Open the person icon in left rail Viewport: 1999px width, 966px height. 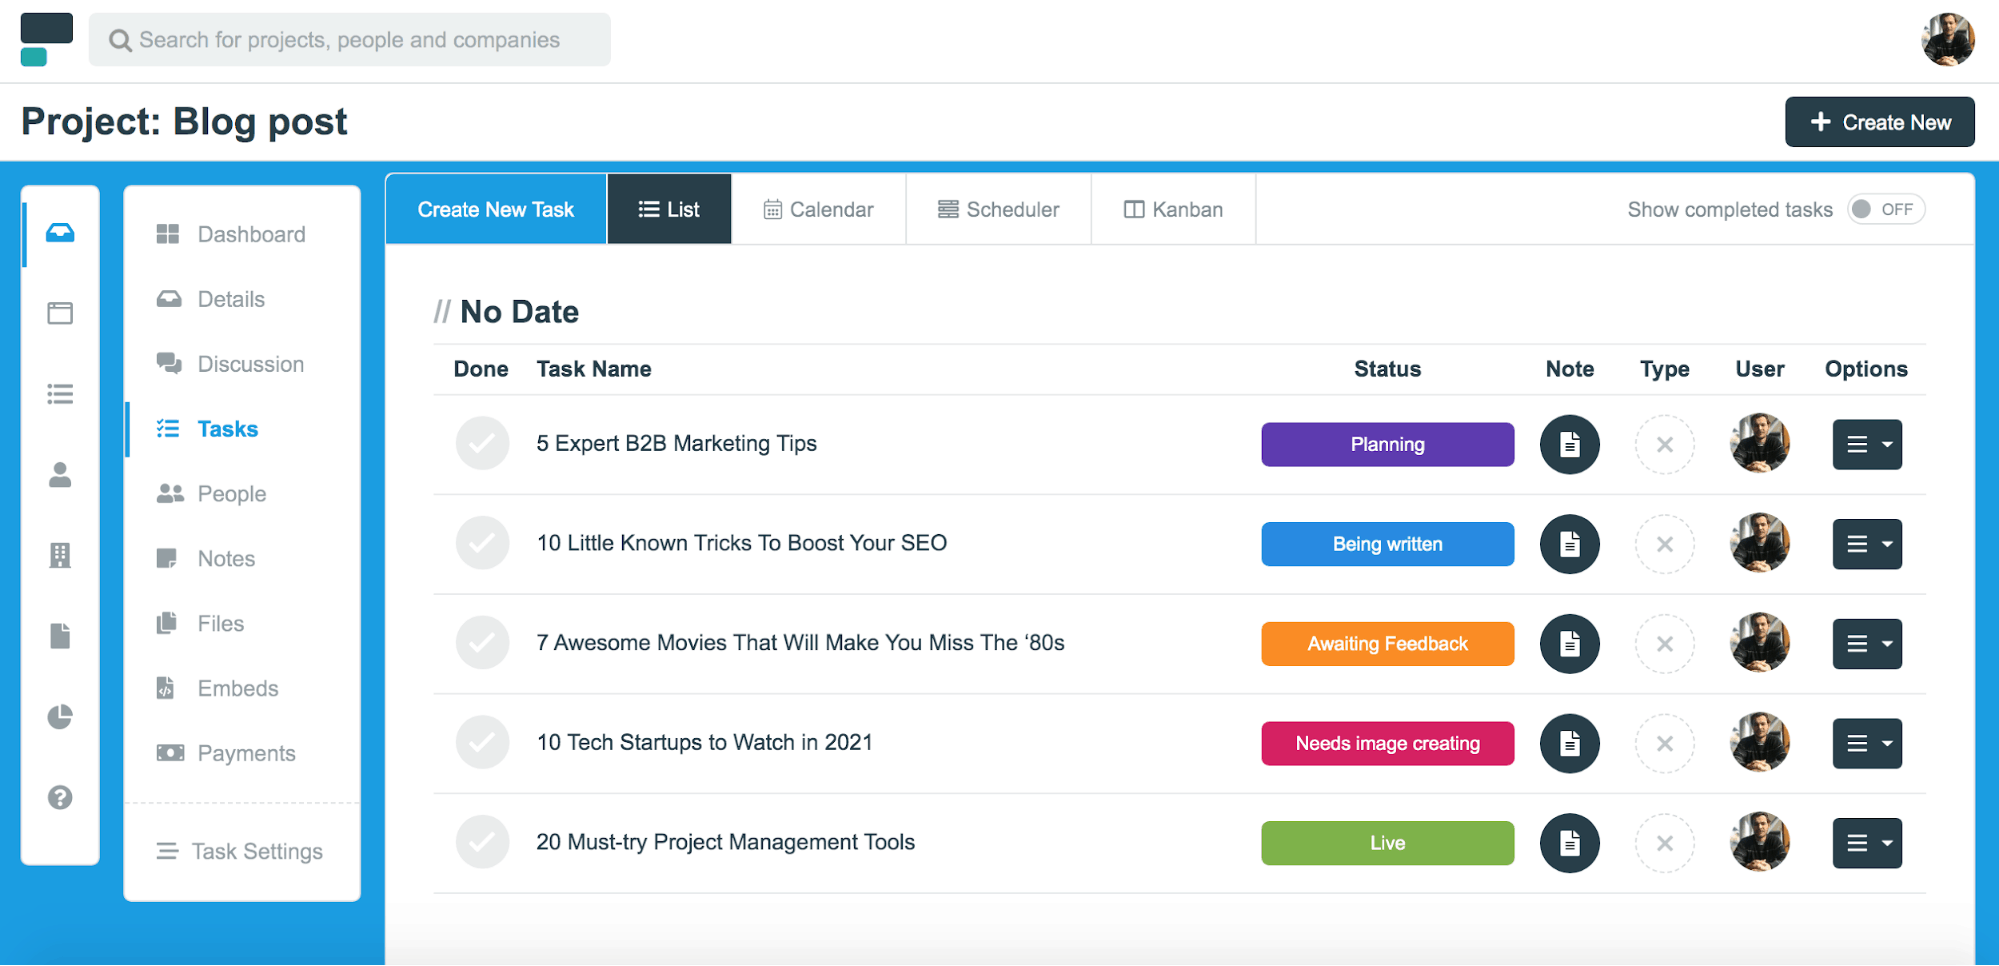pyautogui.click(x=60, y=474)
